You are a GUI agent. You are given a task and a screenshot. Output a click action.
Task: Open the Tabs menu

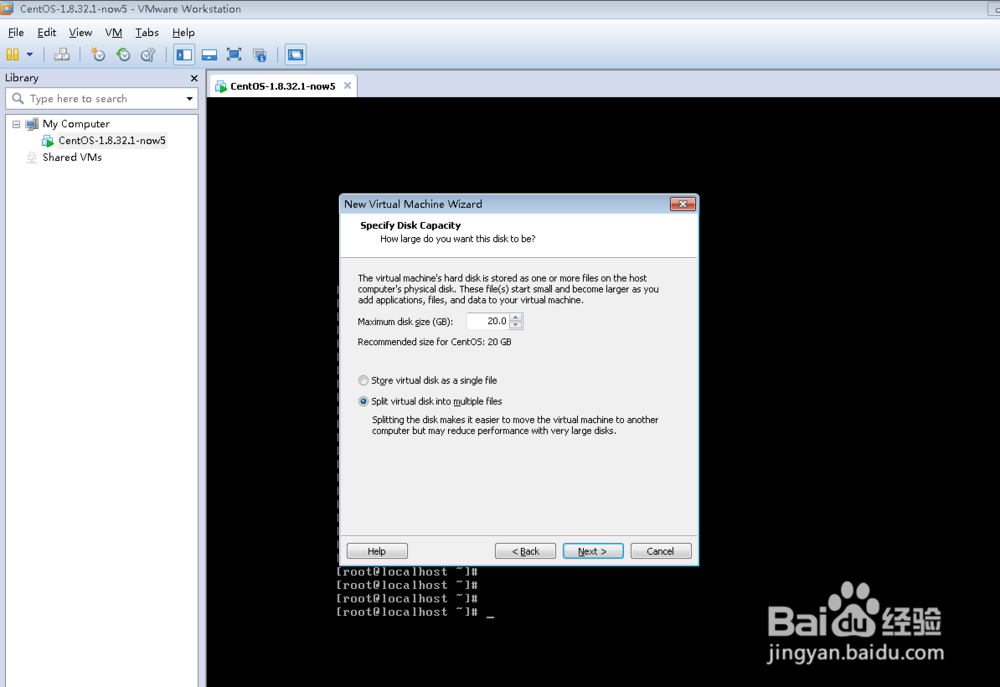click(x=147, y=33)
